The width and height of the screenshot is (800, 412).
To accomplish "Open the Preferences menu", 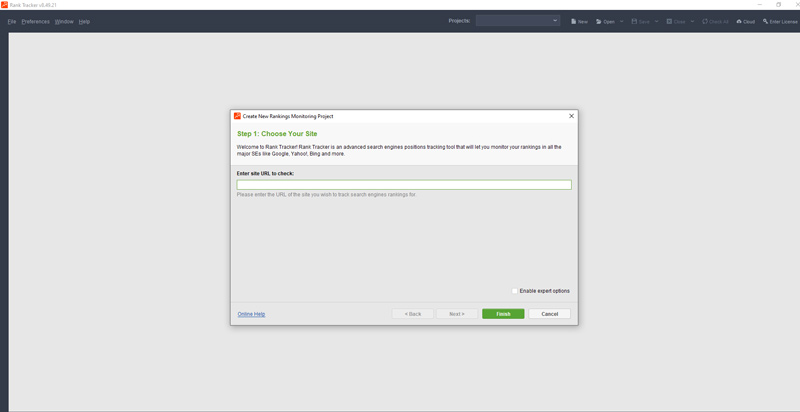I will tap(36, 21).
